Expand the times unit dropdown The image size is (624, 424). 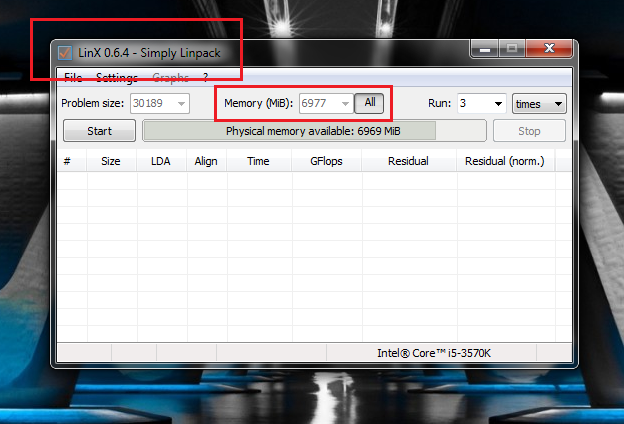[557, 103]
